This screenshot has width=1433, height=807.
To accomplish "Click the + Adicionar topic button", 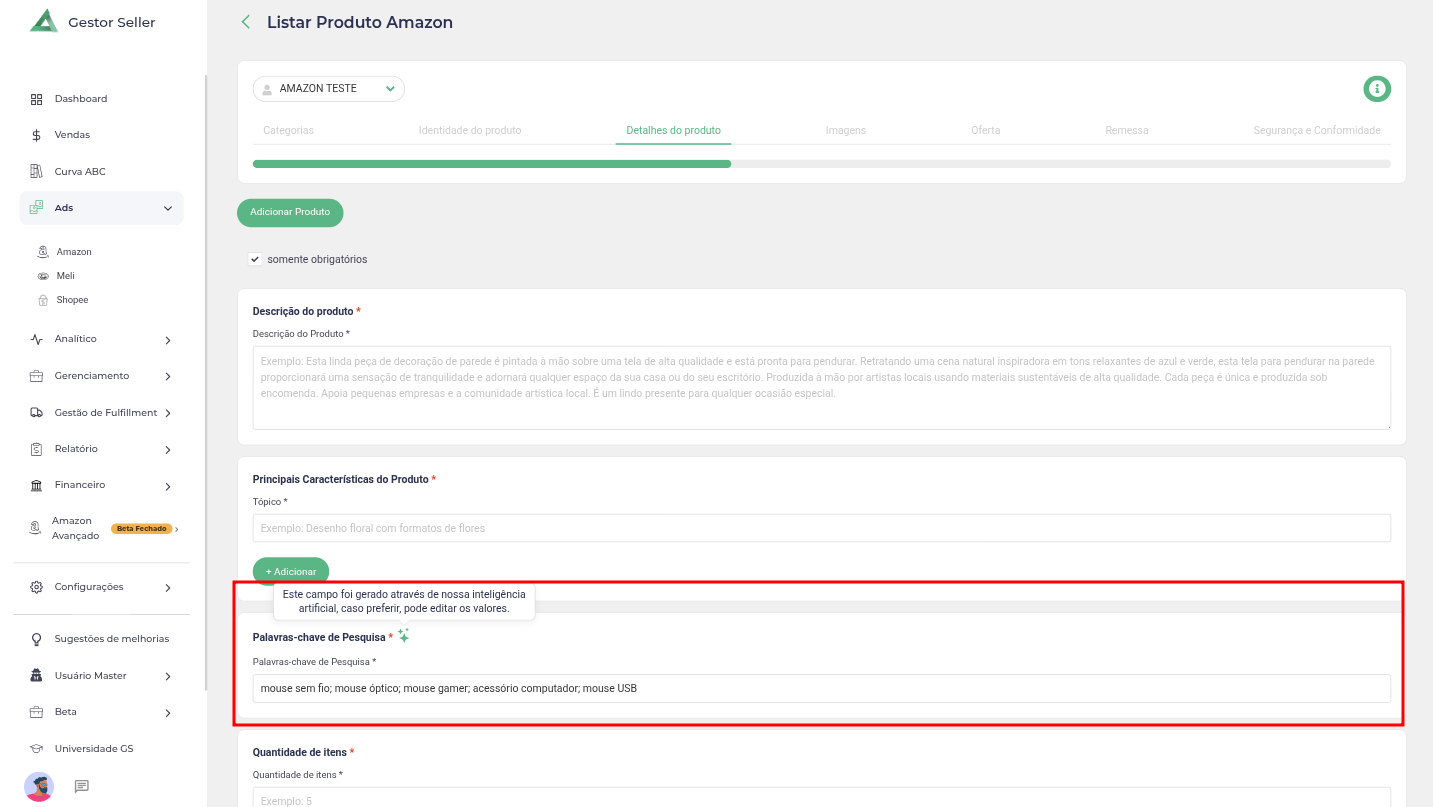I will (291, 571).
